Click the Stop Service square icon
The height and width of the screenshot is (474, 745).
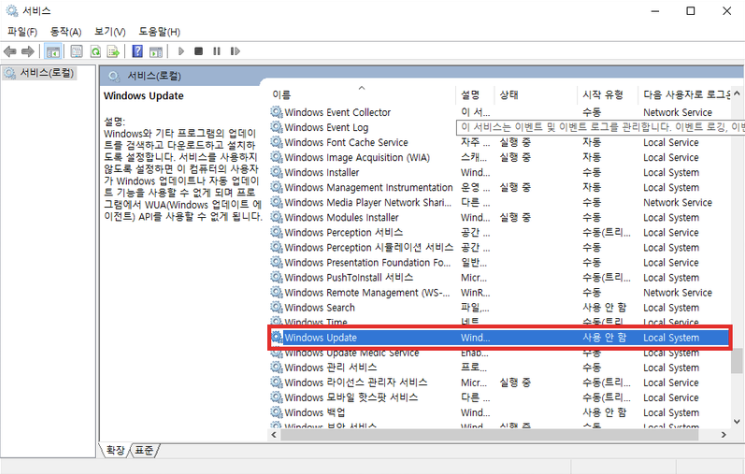click(199, 51)
